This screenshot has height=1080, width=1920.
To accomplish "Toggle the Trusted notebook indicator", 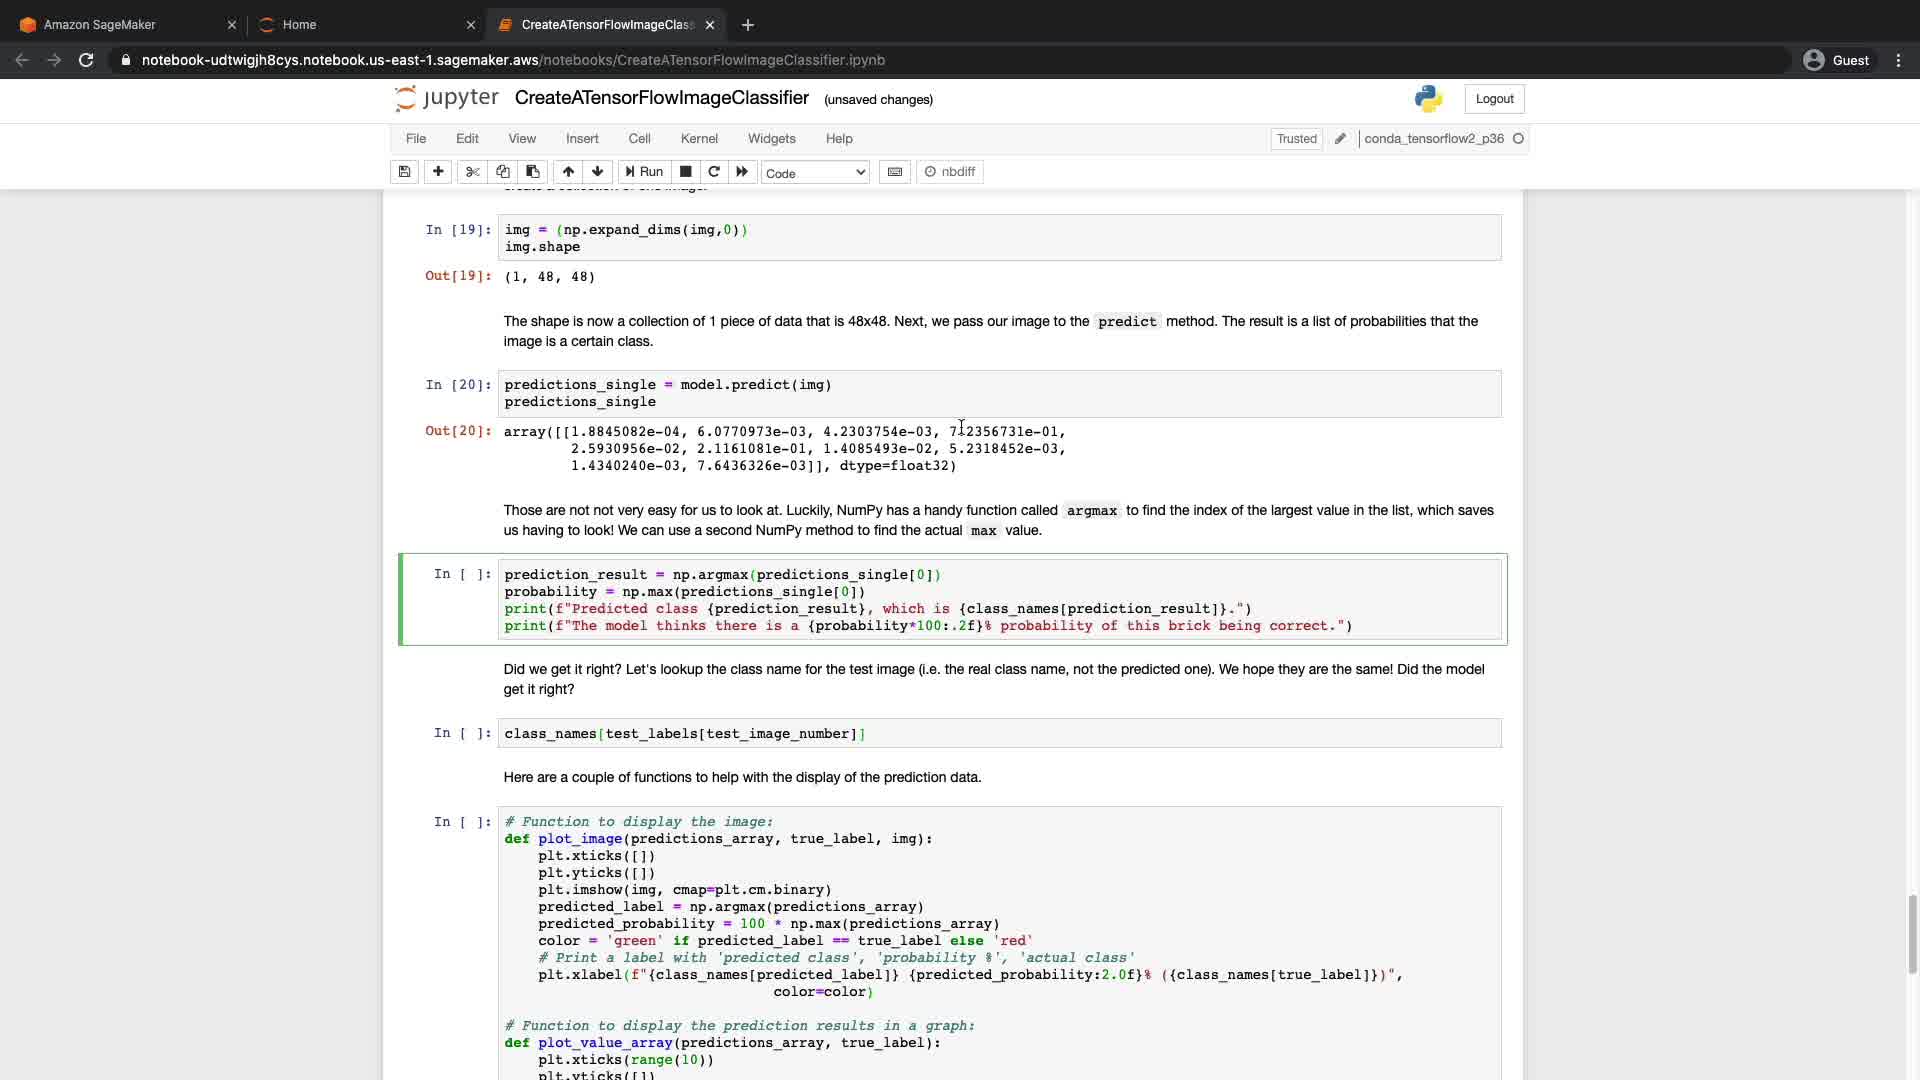I will 1296,139.
